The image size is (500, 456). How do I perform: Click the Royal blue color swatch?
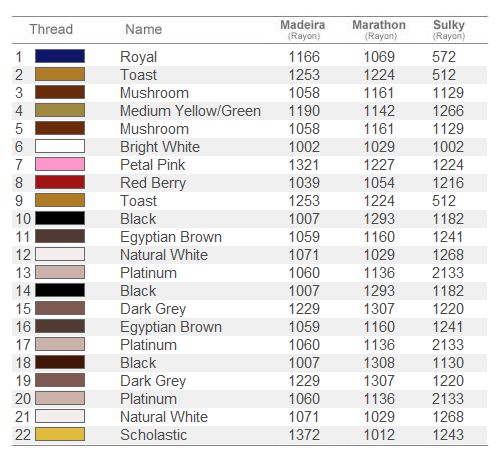pos(60,56)
